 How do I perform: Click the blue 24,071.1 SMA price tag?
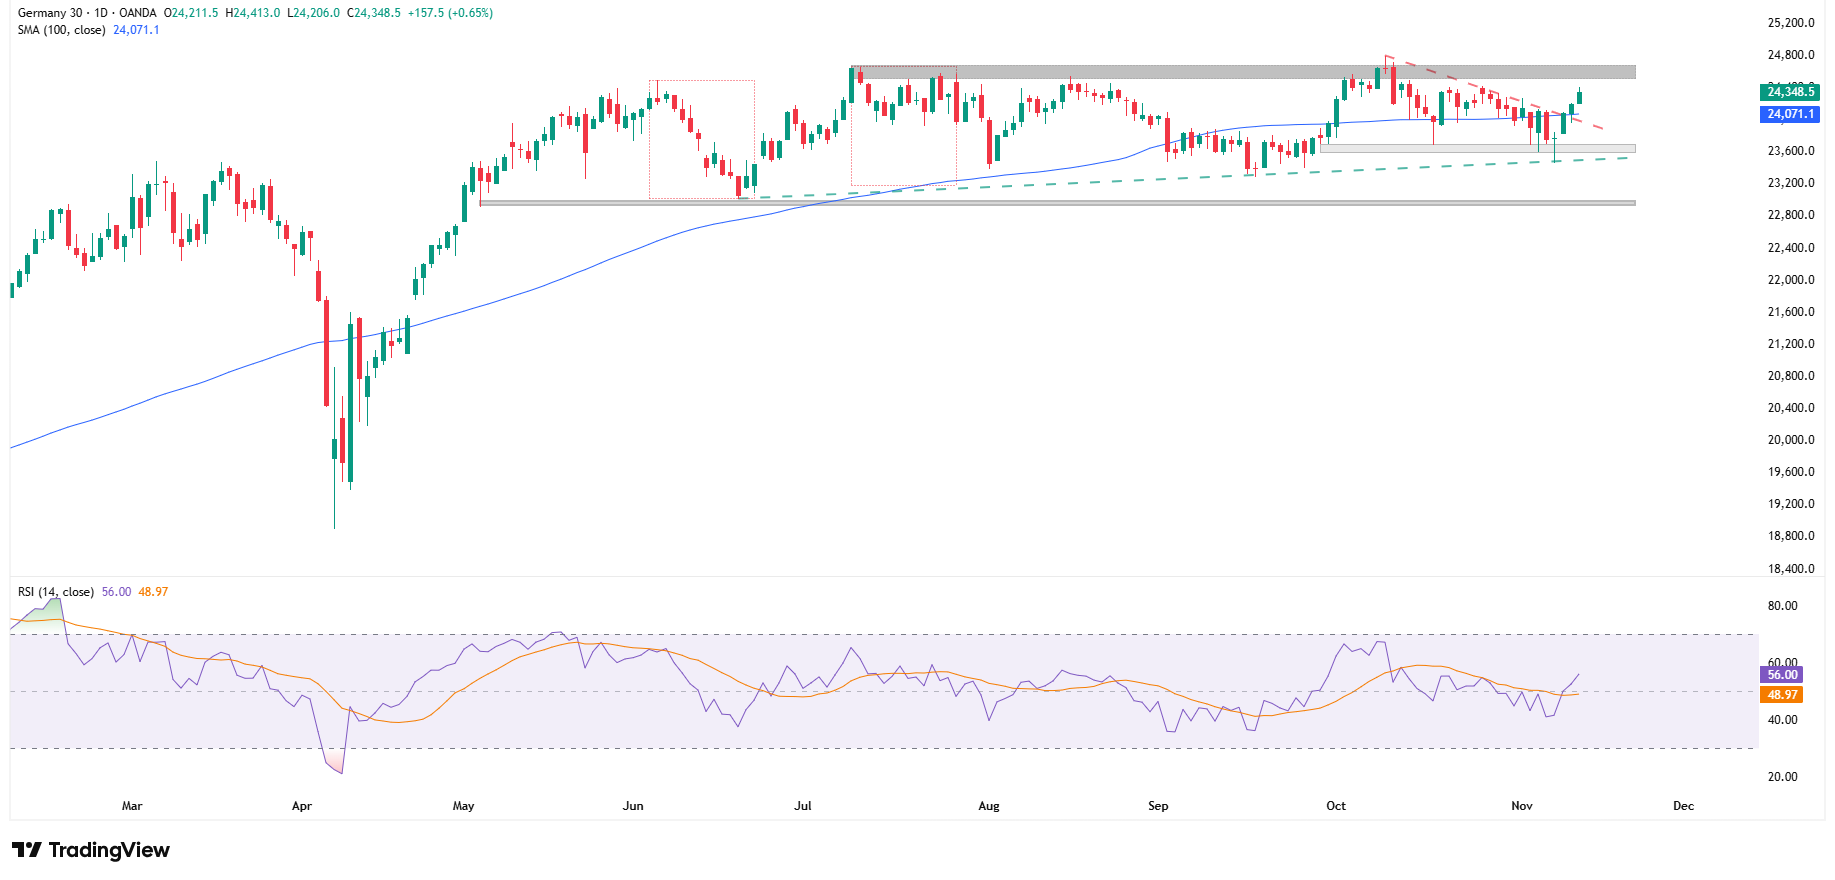(1789, 114)
